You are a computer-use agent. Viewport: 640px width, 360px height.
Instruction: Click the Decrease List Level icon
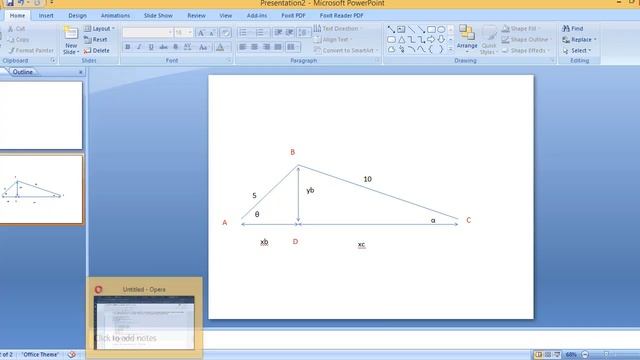click(278, 32)
